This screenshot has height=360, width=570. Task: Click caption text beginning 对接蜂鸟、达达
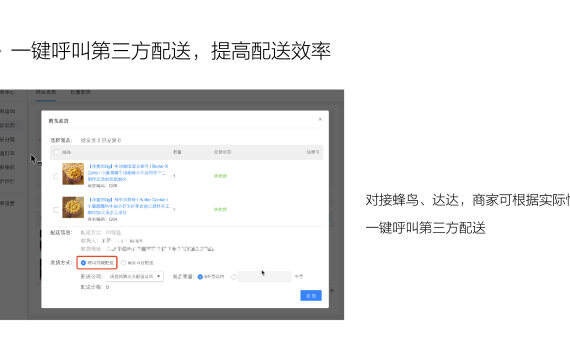(x=467, y=200)
